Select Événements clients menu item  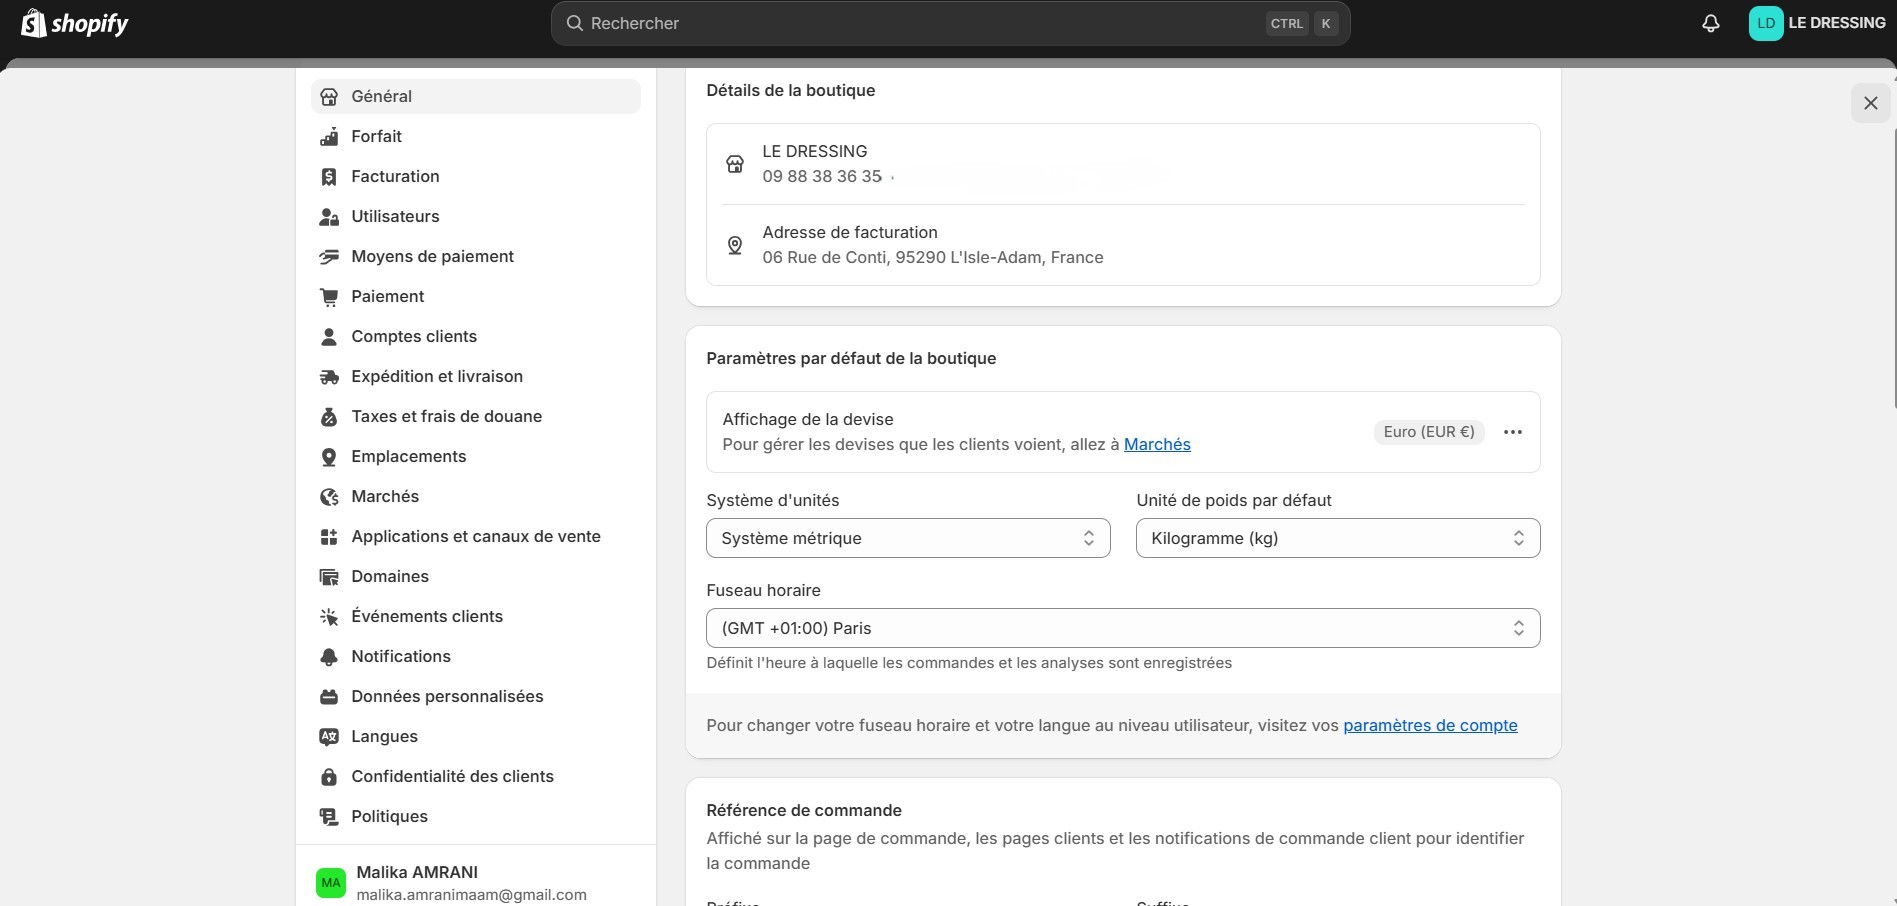(x=476, y=616)
